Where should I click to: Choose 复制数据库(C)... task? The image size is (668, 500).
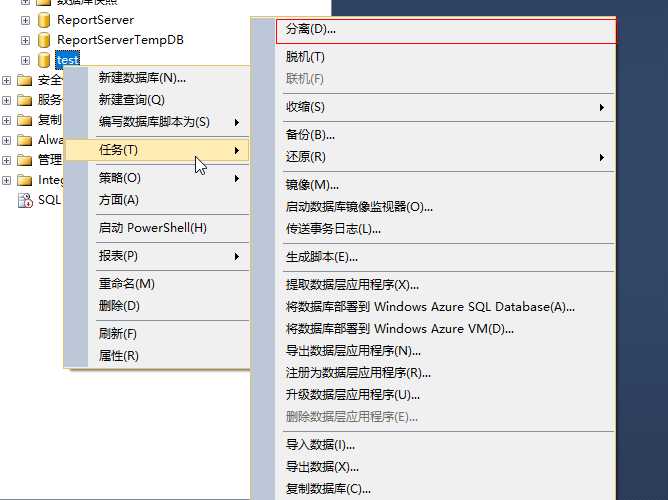click(x=434, y=489)
